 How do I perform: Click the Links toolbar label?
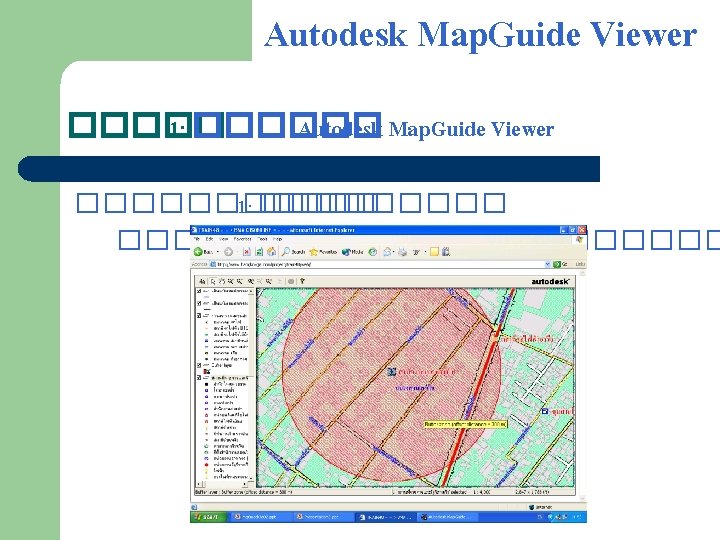(x=580, y=264)
